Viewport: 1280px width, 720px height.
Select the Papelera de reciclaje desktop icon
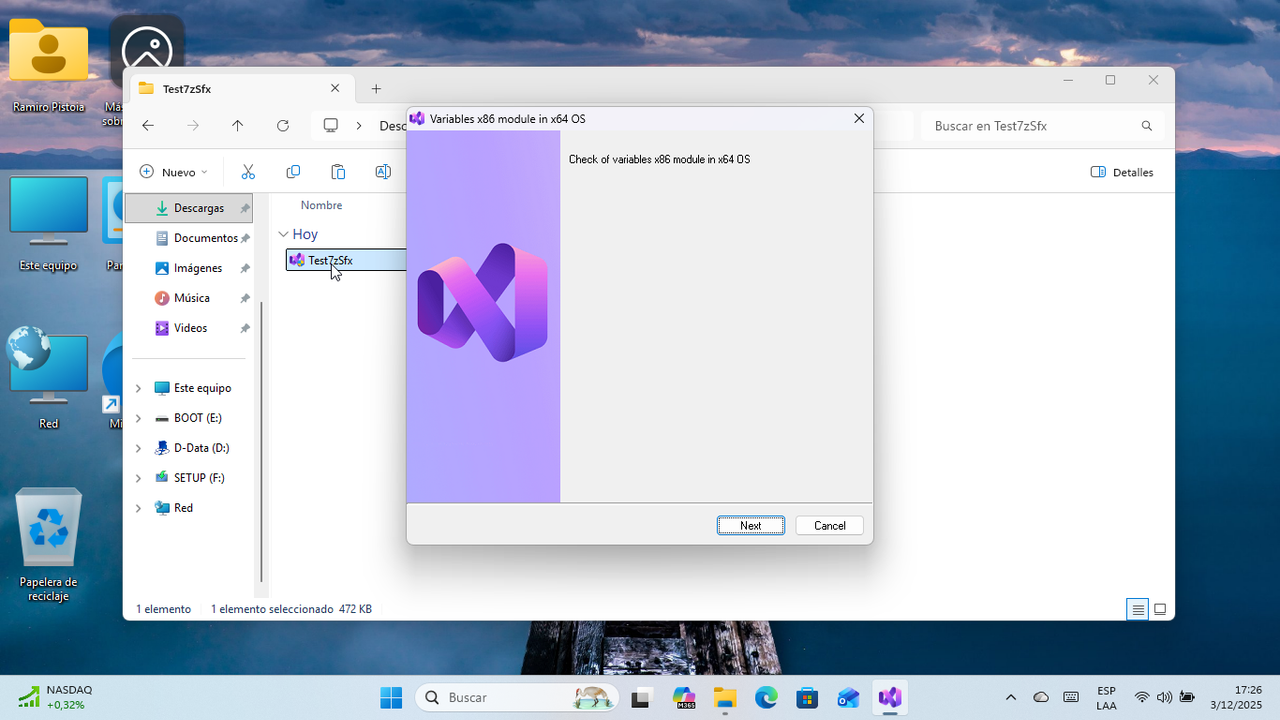point(48,545)
